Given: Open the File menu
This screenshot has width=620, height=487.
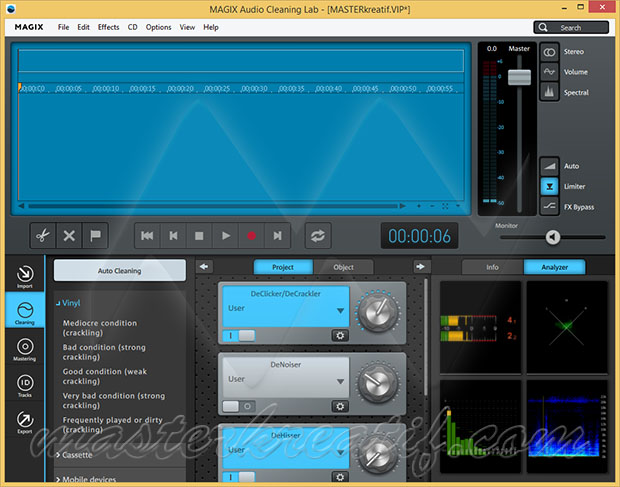Looking at the screenshot, I should click(63, 27).
